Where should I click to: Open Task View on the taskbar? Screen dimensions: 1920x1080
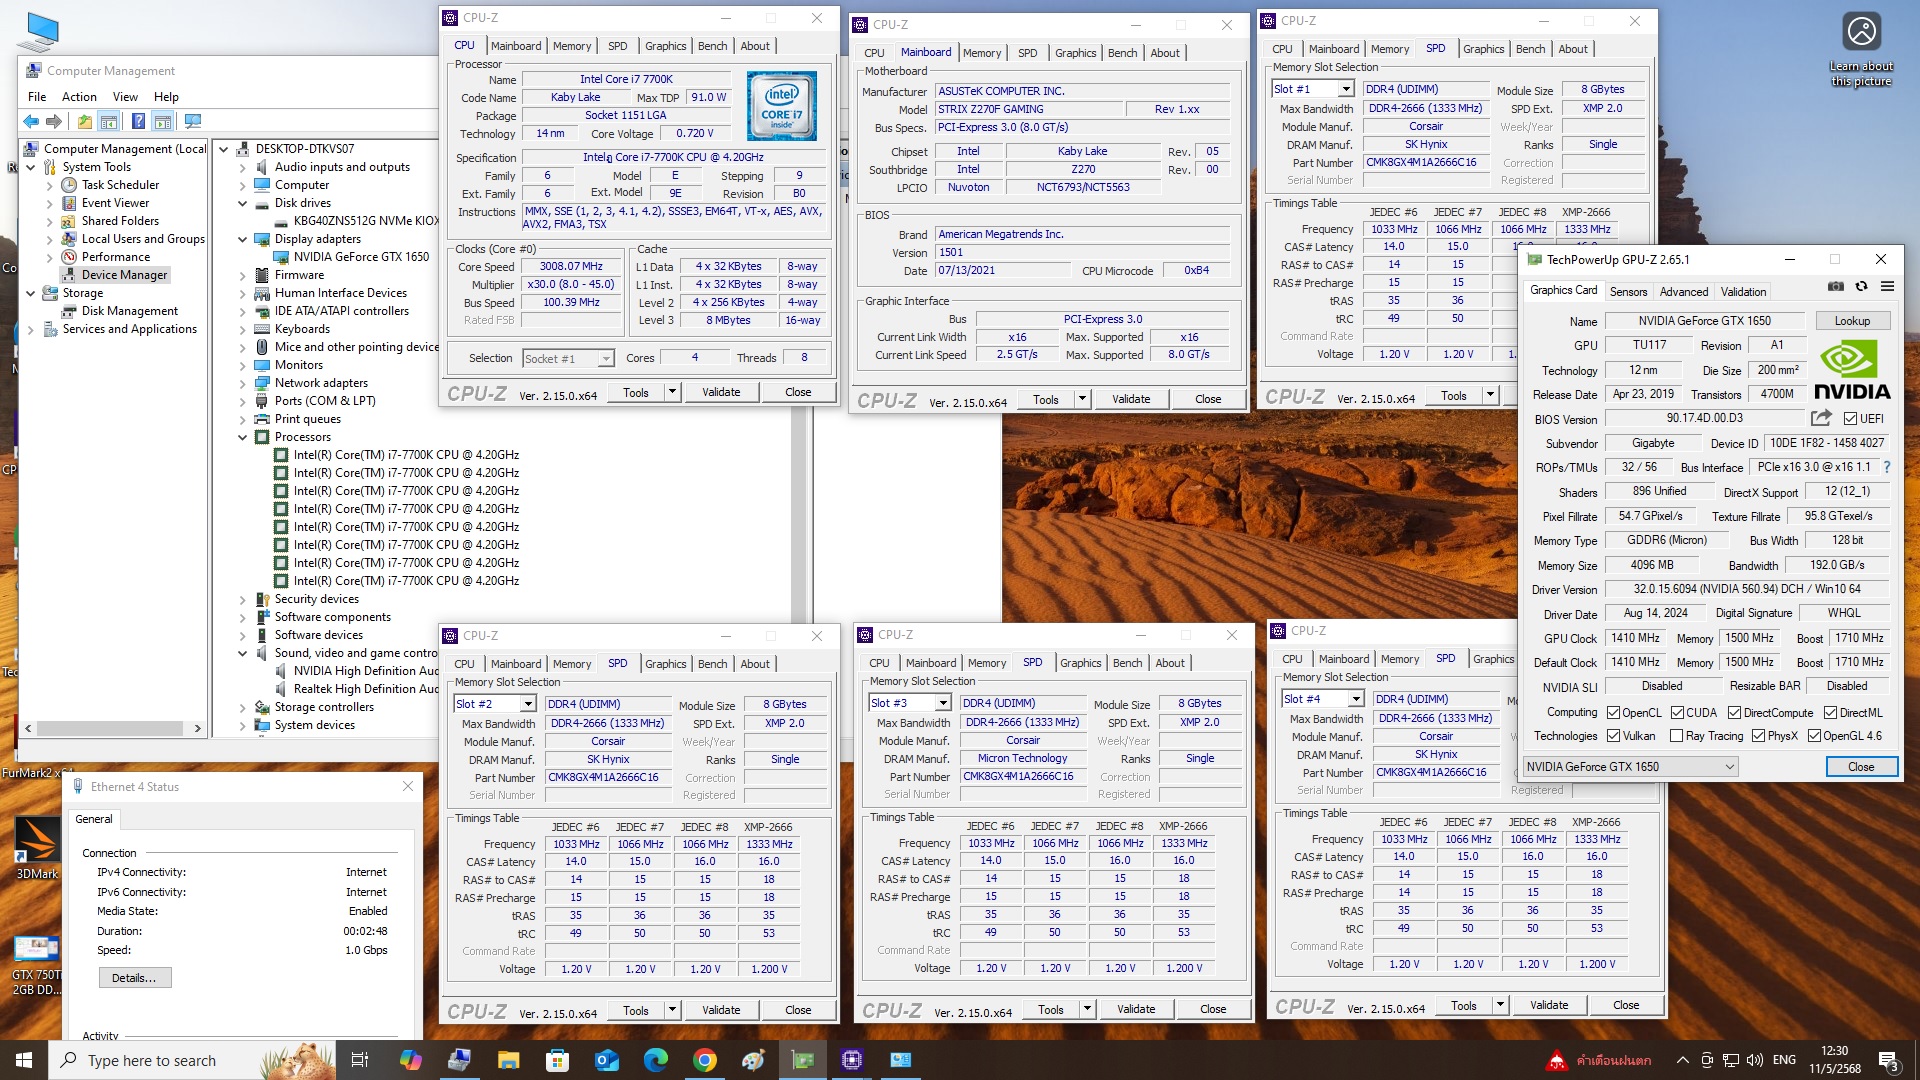pos(360,1060)
